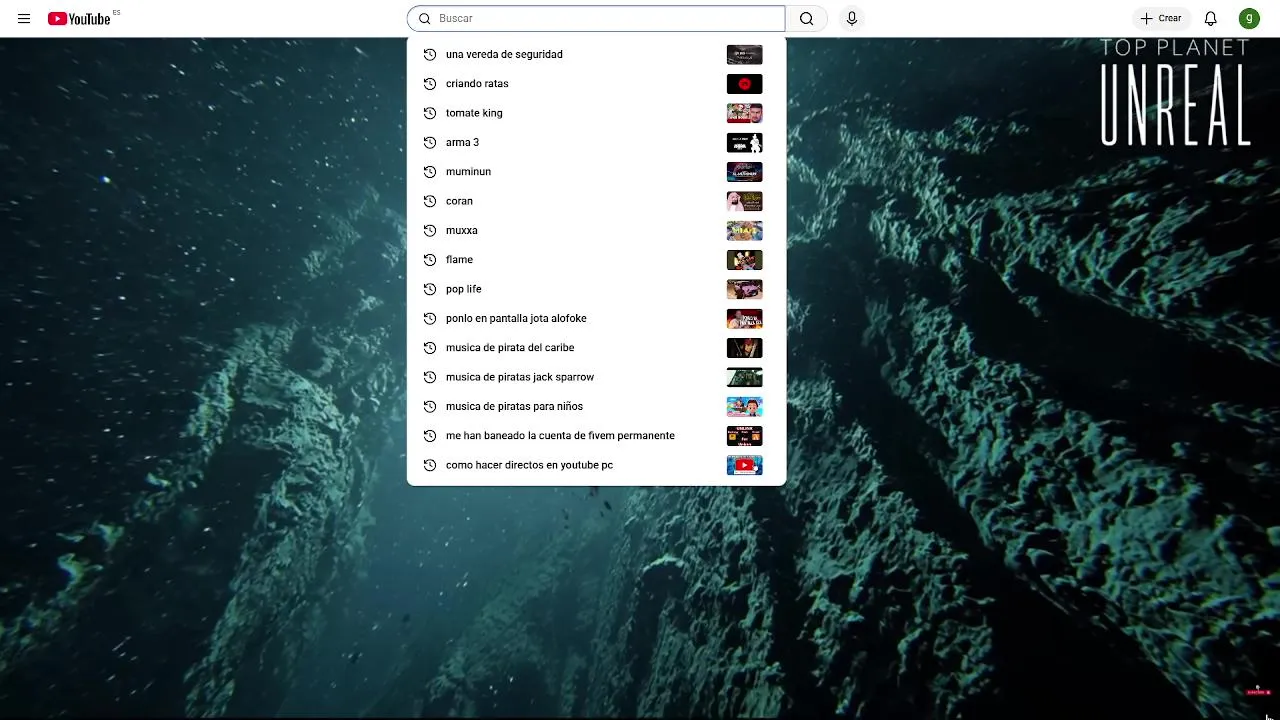
Task: Select suggestion "ponlo en pantalla jota alofoke"
Action: tap(596, 318)
